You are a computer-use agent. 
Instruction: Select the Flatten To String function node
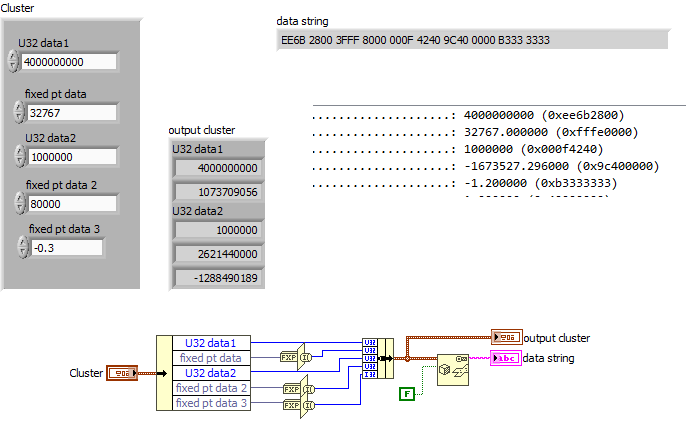click(x=453, y=370)
